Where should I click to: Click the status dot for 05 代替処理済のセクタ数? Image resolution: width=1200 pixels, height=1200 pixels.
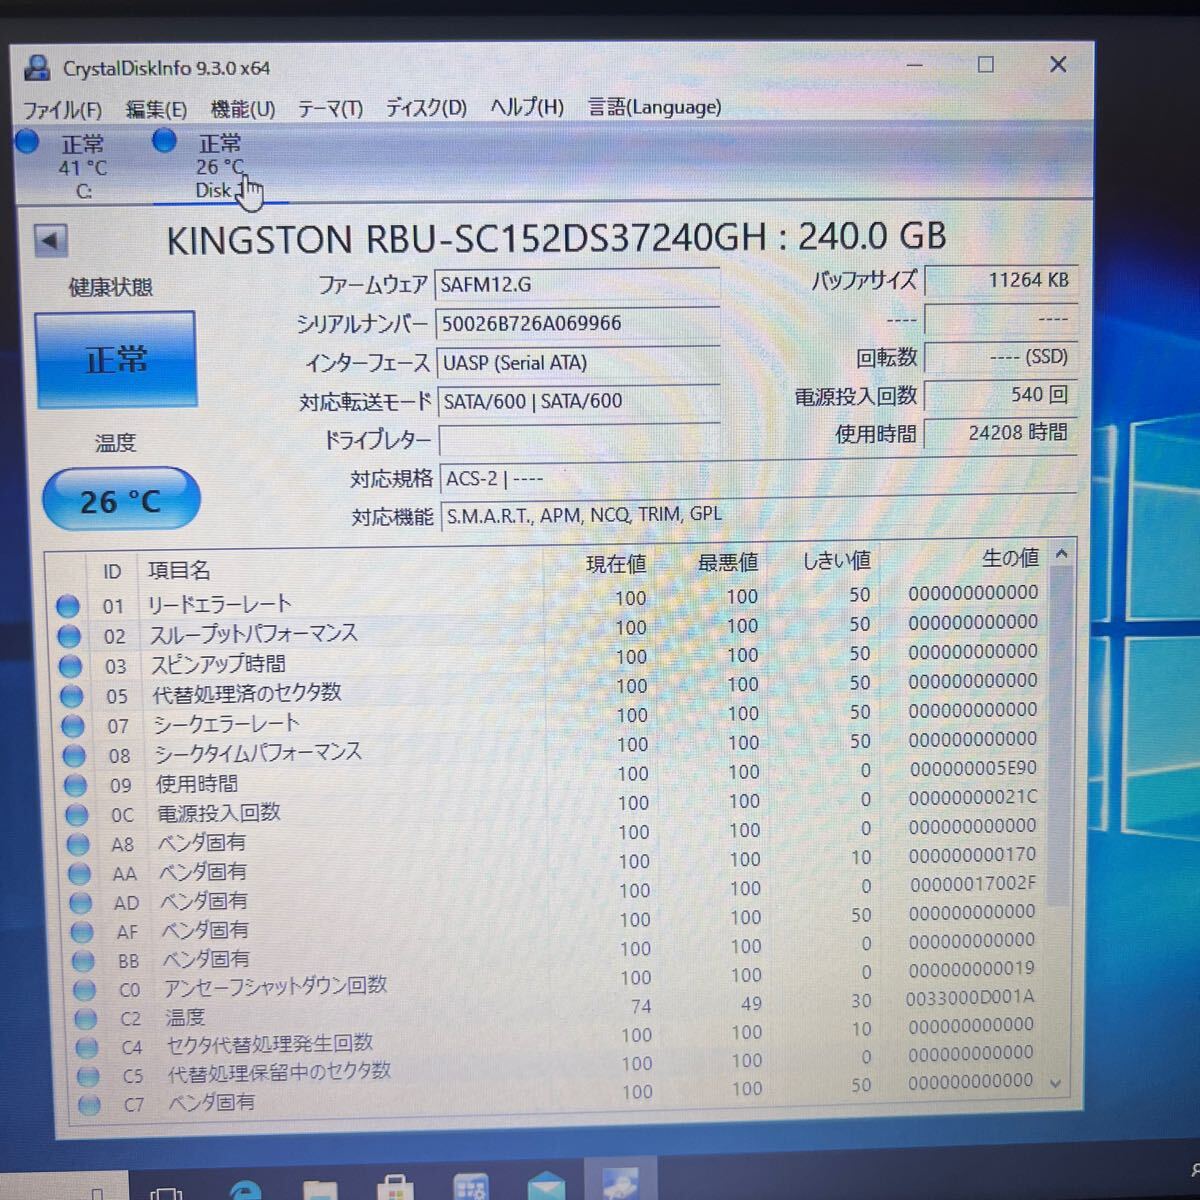[72, 696]
